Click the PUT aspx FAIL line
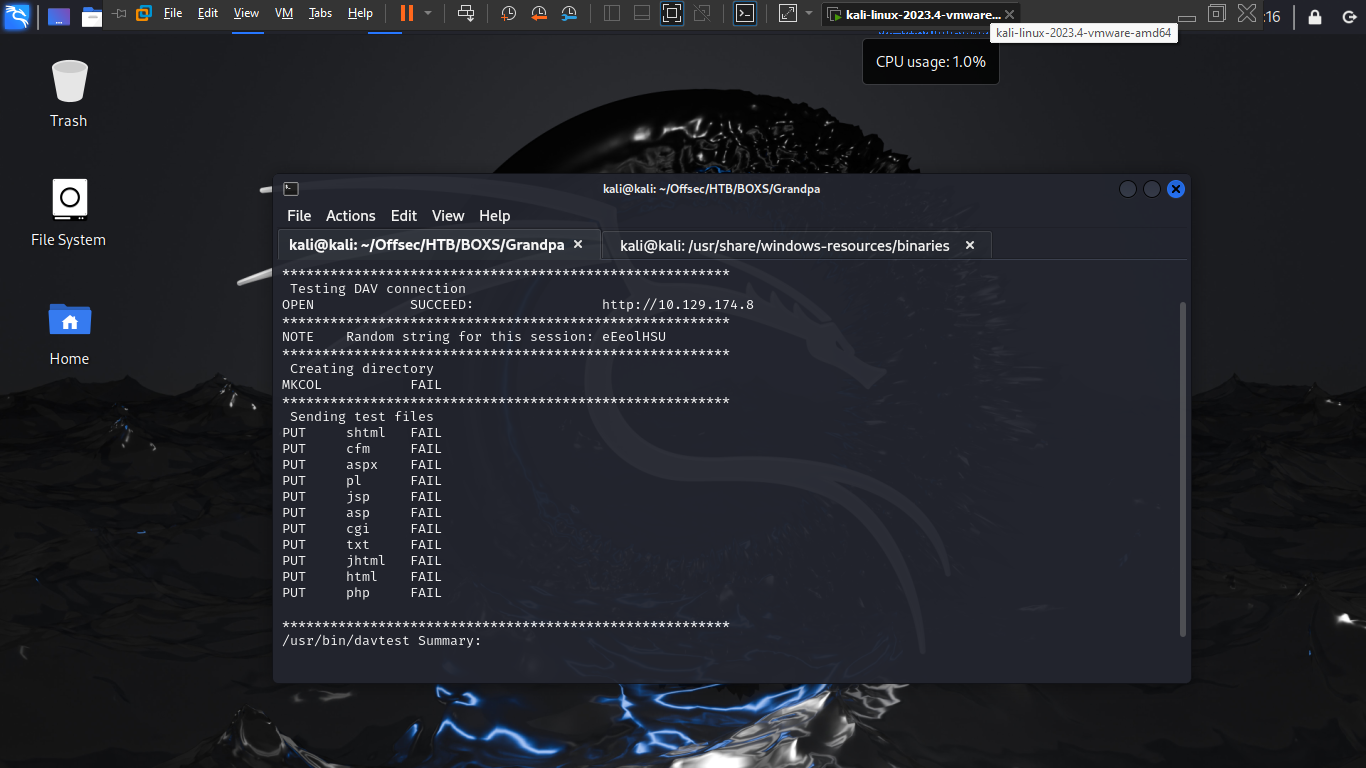This screenshot has height=768, width=1366. [x=362, y=465]
